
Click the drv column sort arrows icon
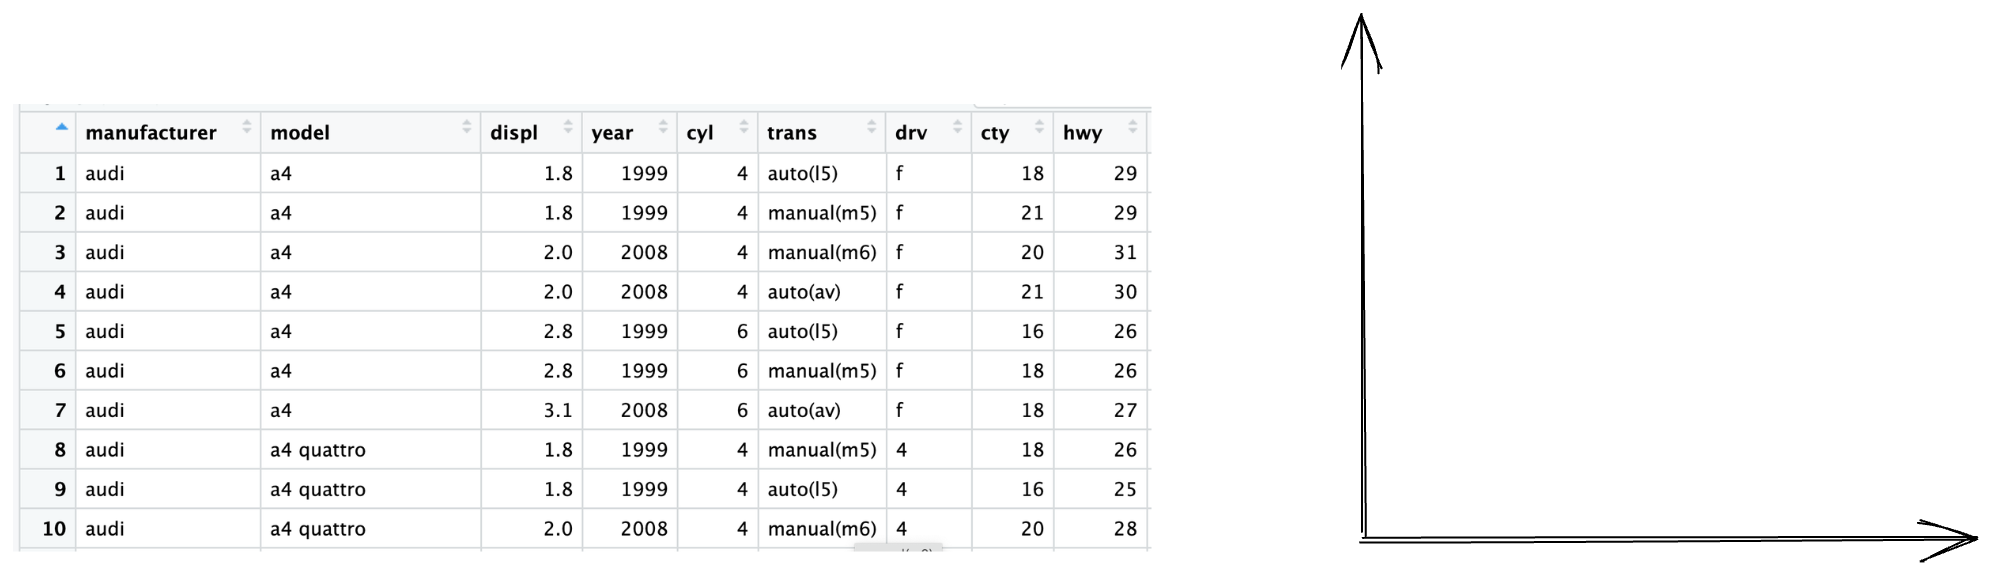coord(957,127)
